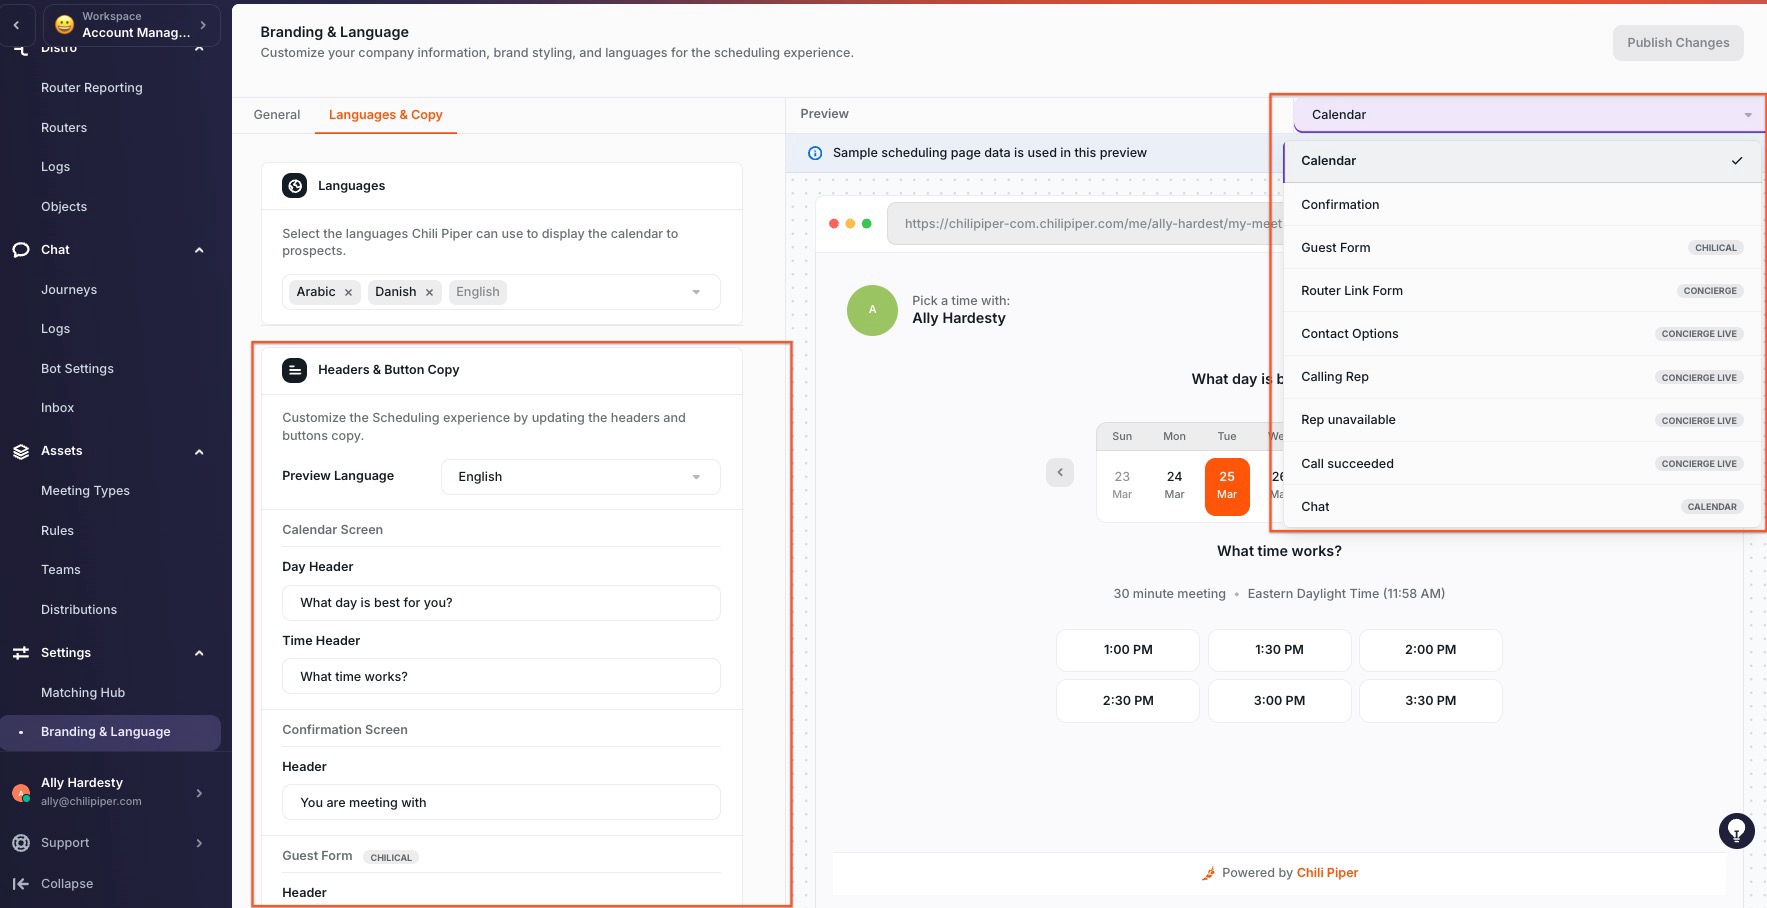Click the Headers & Button Copy icon
Image resolution: width=1767 pixels, height=908 pixels.
294,370
